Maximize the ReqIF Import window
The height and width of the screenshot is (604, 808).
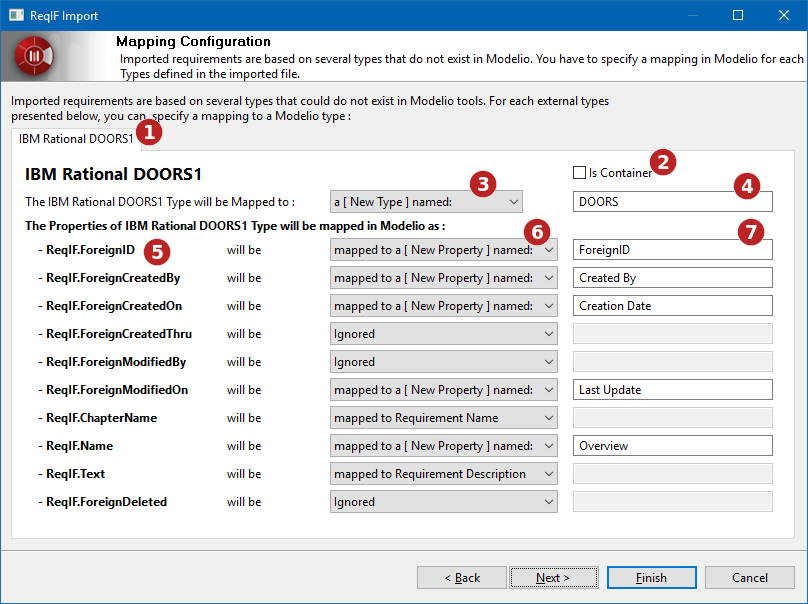(x=738, y=15)
